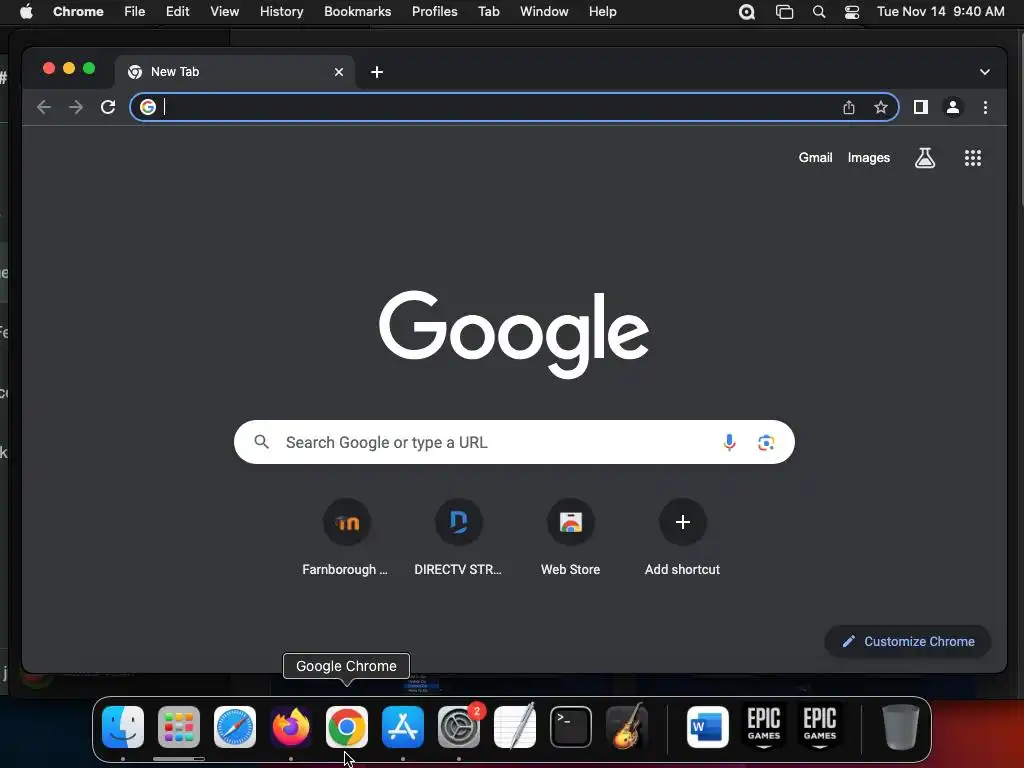Viewport: 1024px width, 768px height.
Task: Click the date and time in menu bar
Action: coord(940,12)
